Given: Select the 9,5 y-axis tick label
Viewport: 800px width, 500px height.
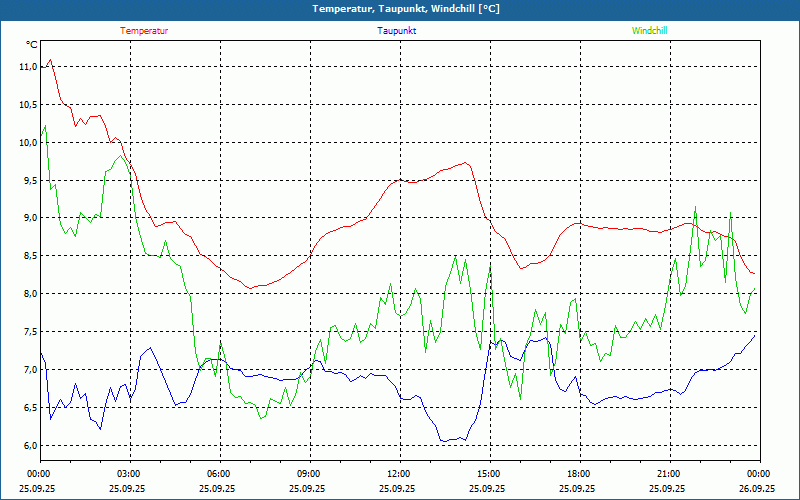Looking at the screenshot, I should click(28, 180).
